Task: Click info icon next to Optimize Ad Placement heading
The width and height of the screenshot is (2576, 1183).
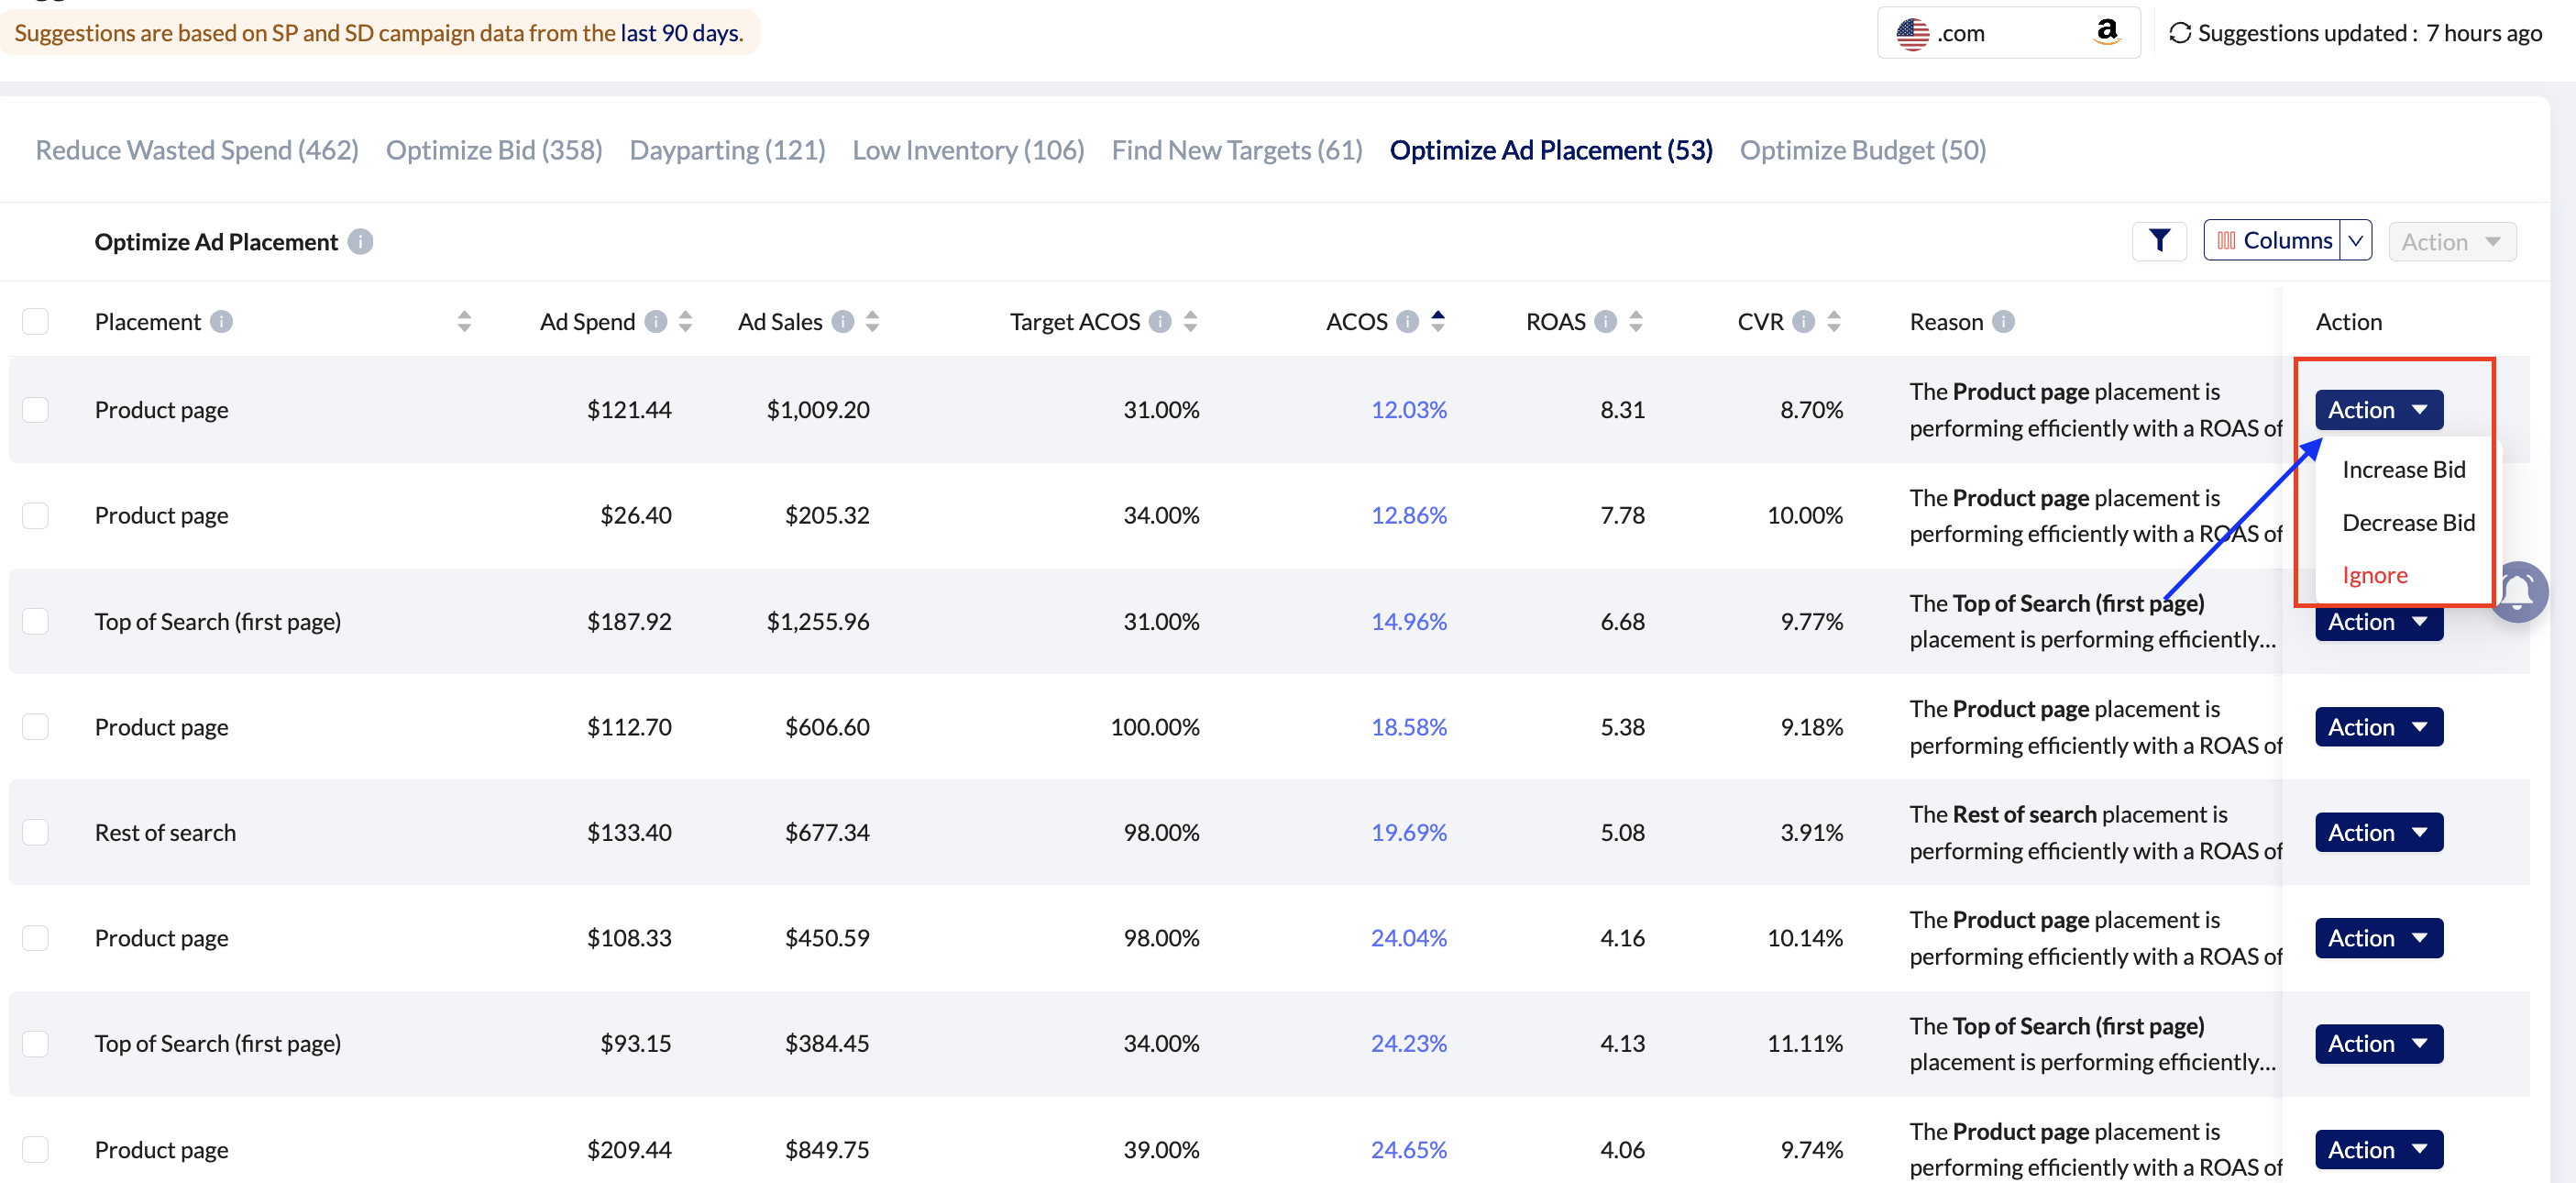Action: [x=360, y=242]
